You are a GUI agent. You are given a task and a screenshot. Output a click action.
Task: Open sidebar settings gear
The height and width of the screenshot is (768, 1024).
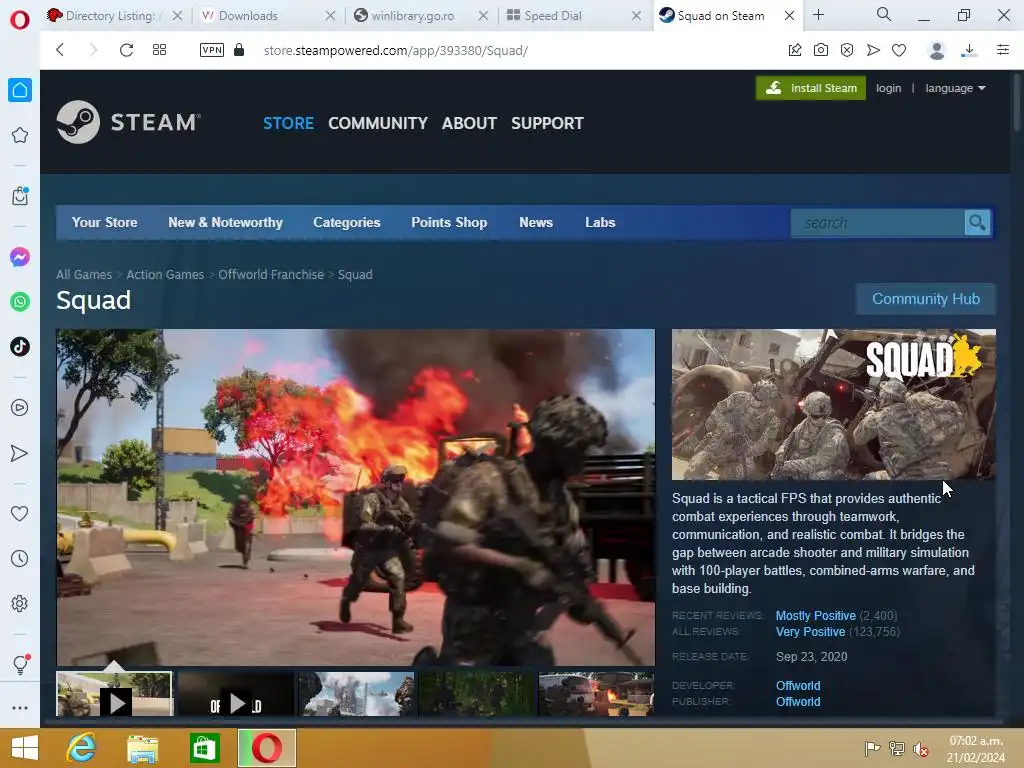click(20, 603)
